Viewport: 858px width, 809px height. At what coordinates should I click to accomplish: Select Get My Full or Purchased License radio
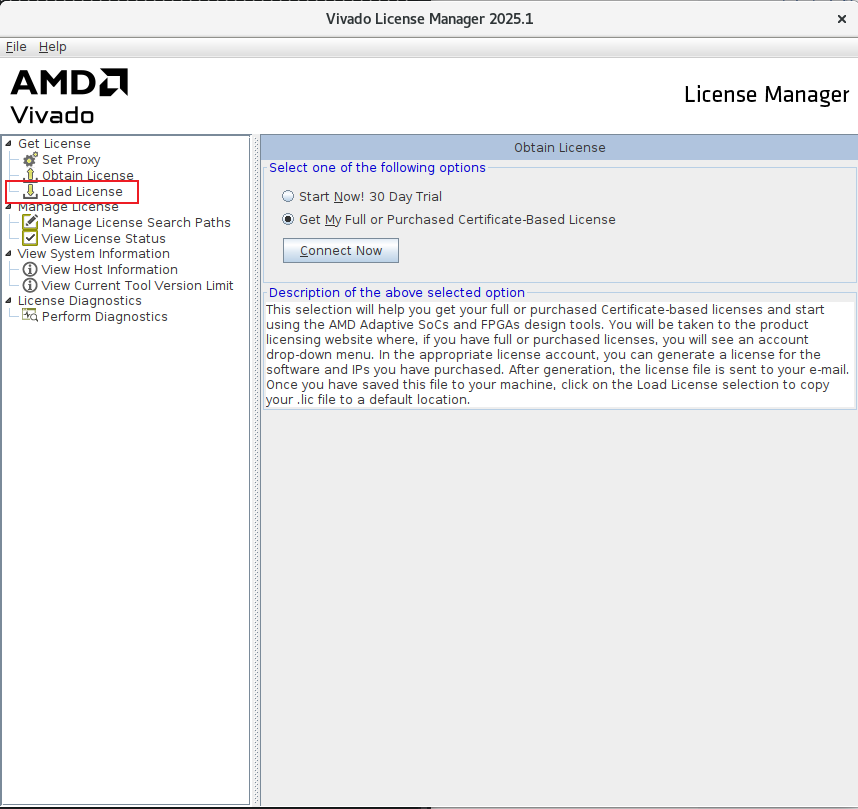[x=288, y=220]
